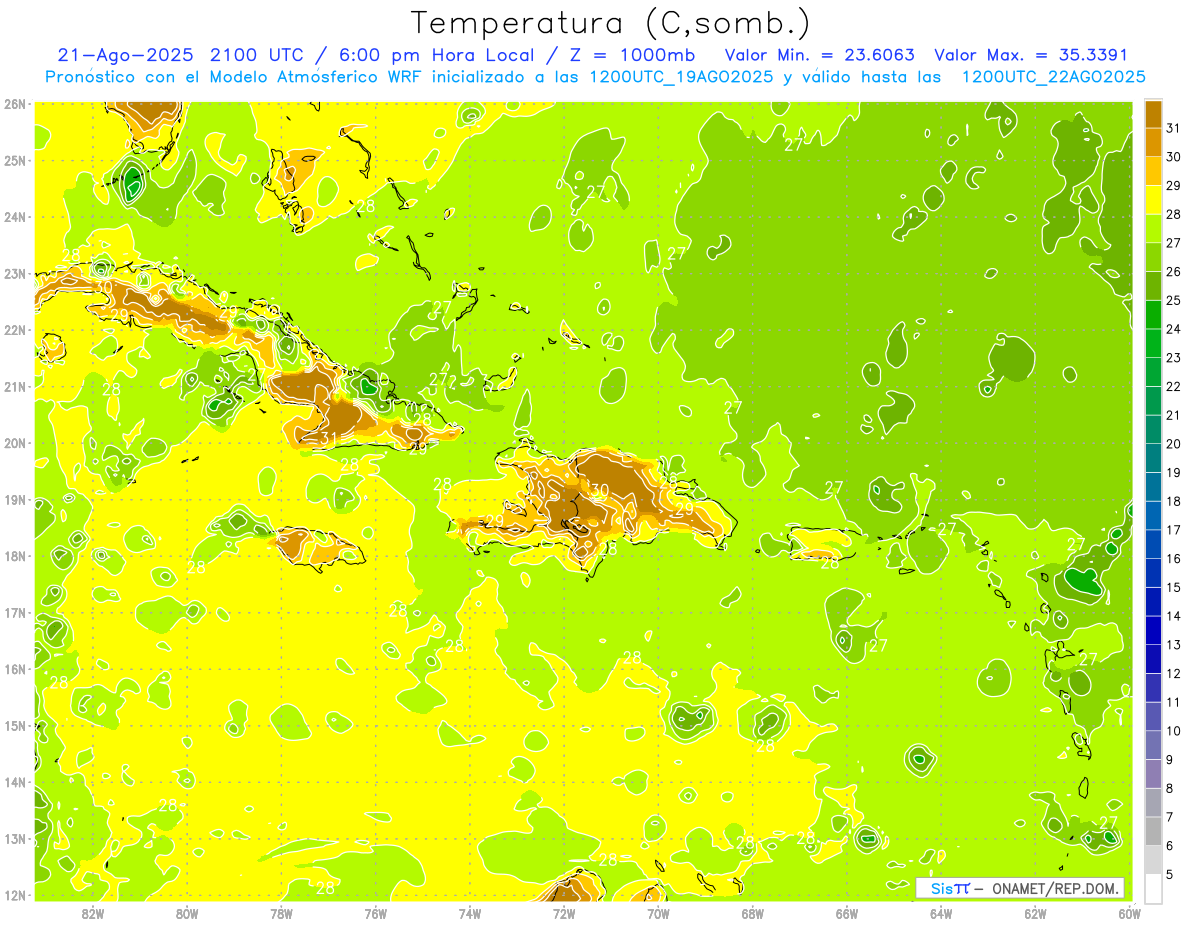Select the teal legend swatch between 19 and 20

coord(1153,458)
